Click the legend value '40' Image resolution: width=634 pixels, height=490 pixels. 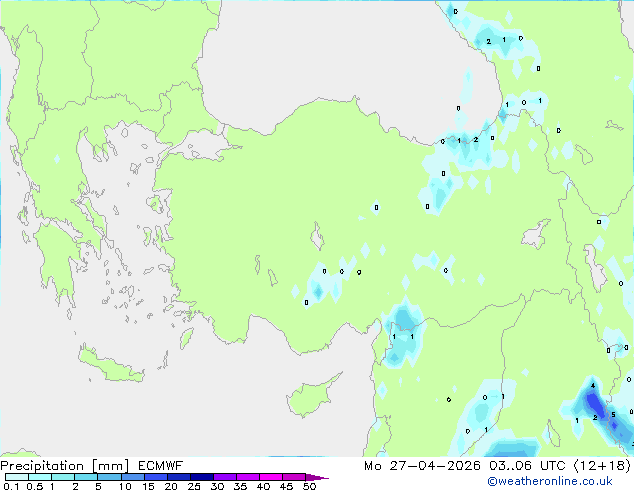click(x=263, y=486)
